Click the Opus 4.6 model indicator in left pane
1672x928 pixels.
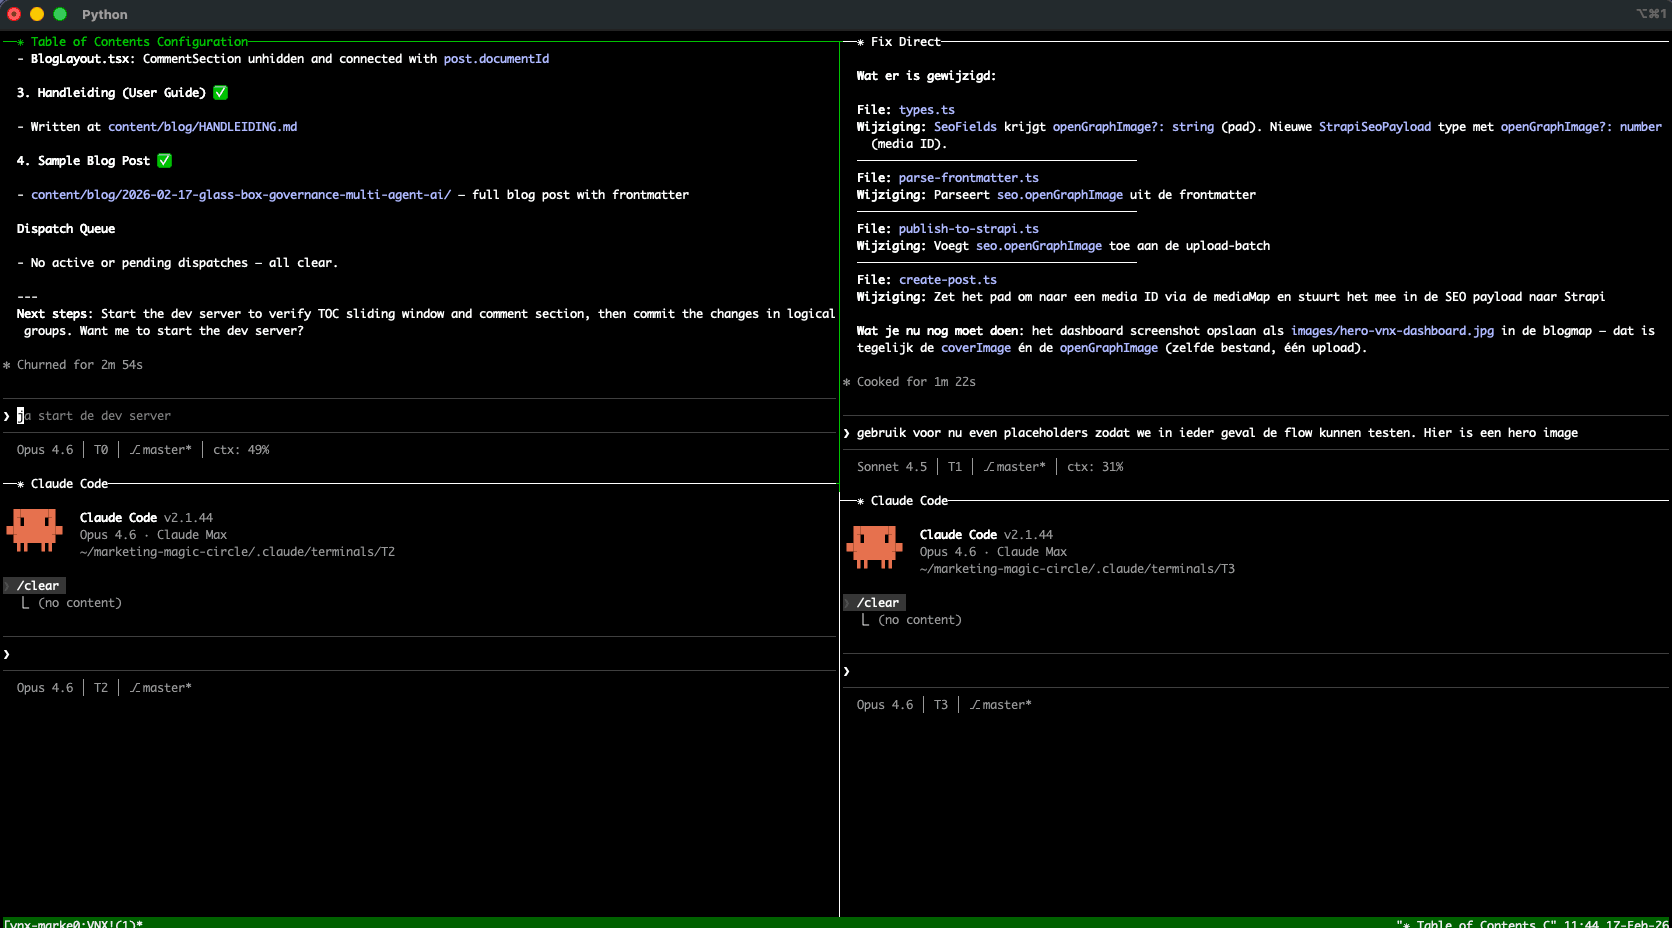coord(44,449)
